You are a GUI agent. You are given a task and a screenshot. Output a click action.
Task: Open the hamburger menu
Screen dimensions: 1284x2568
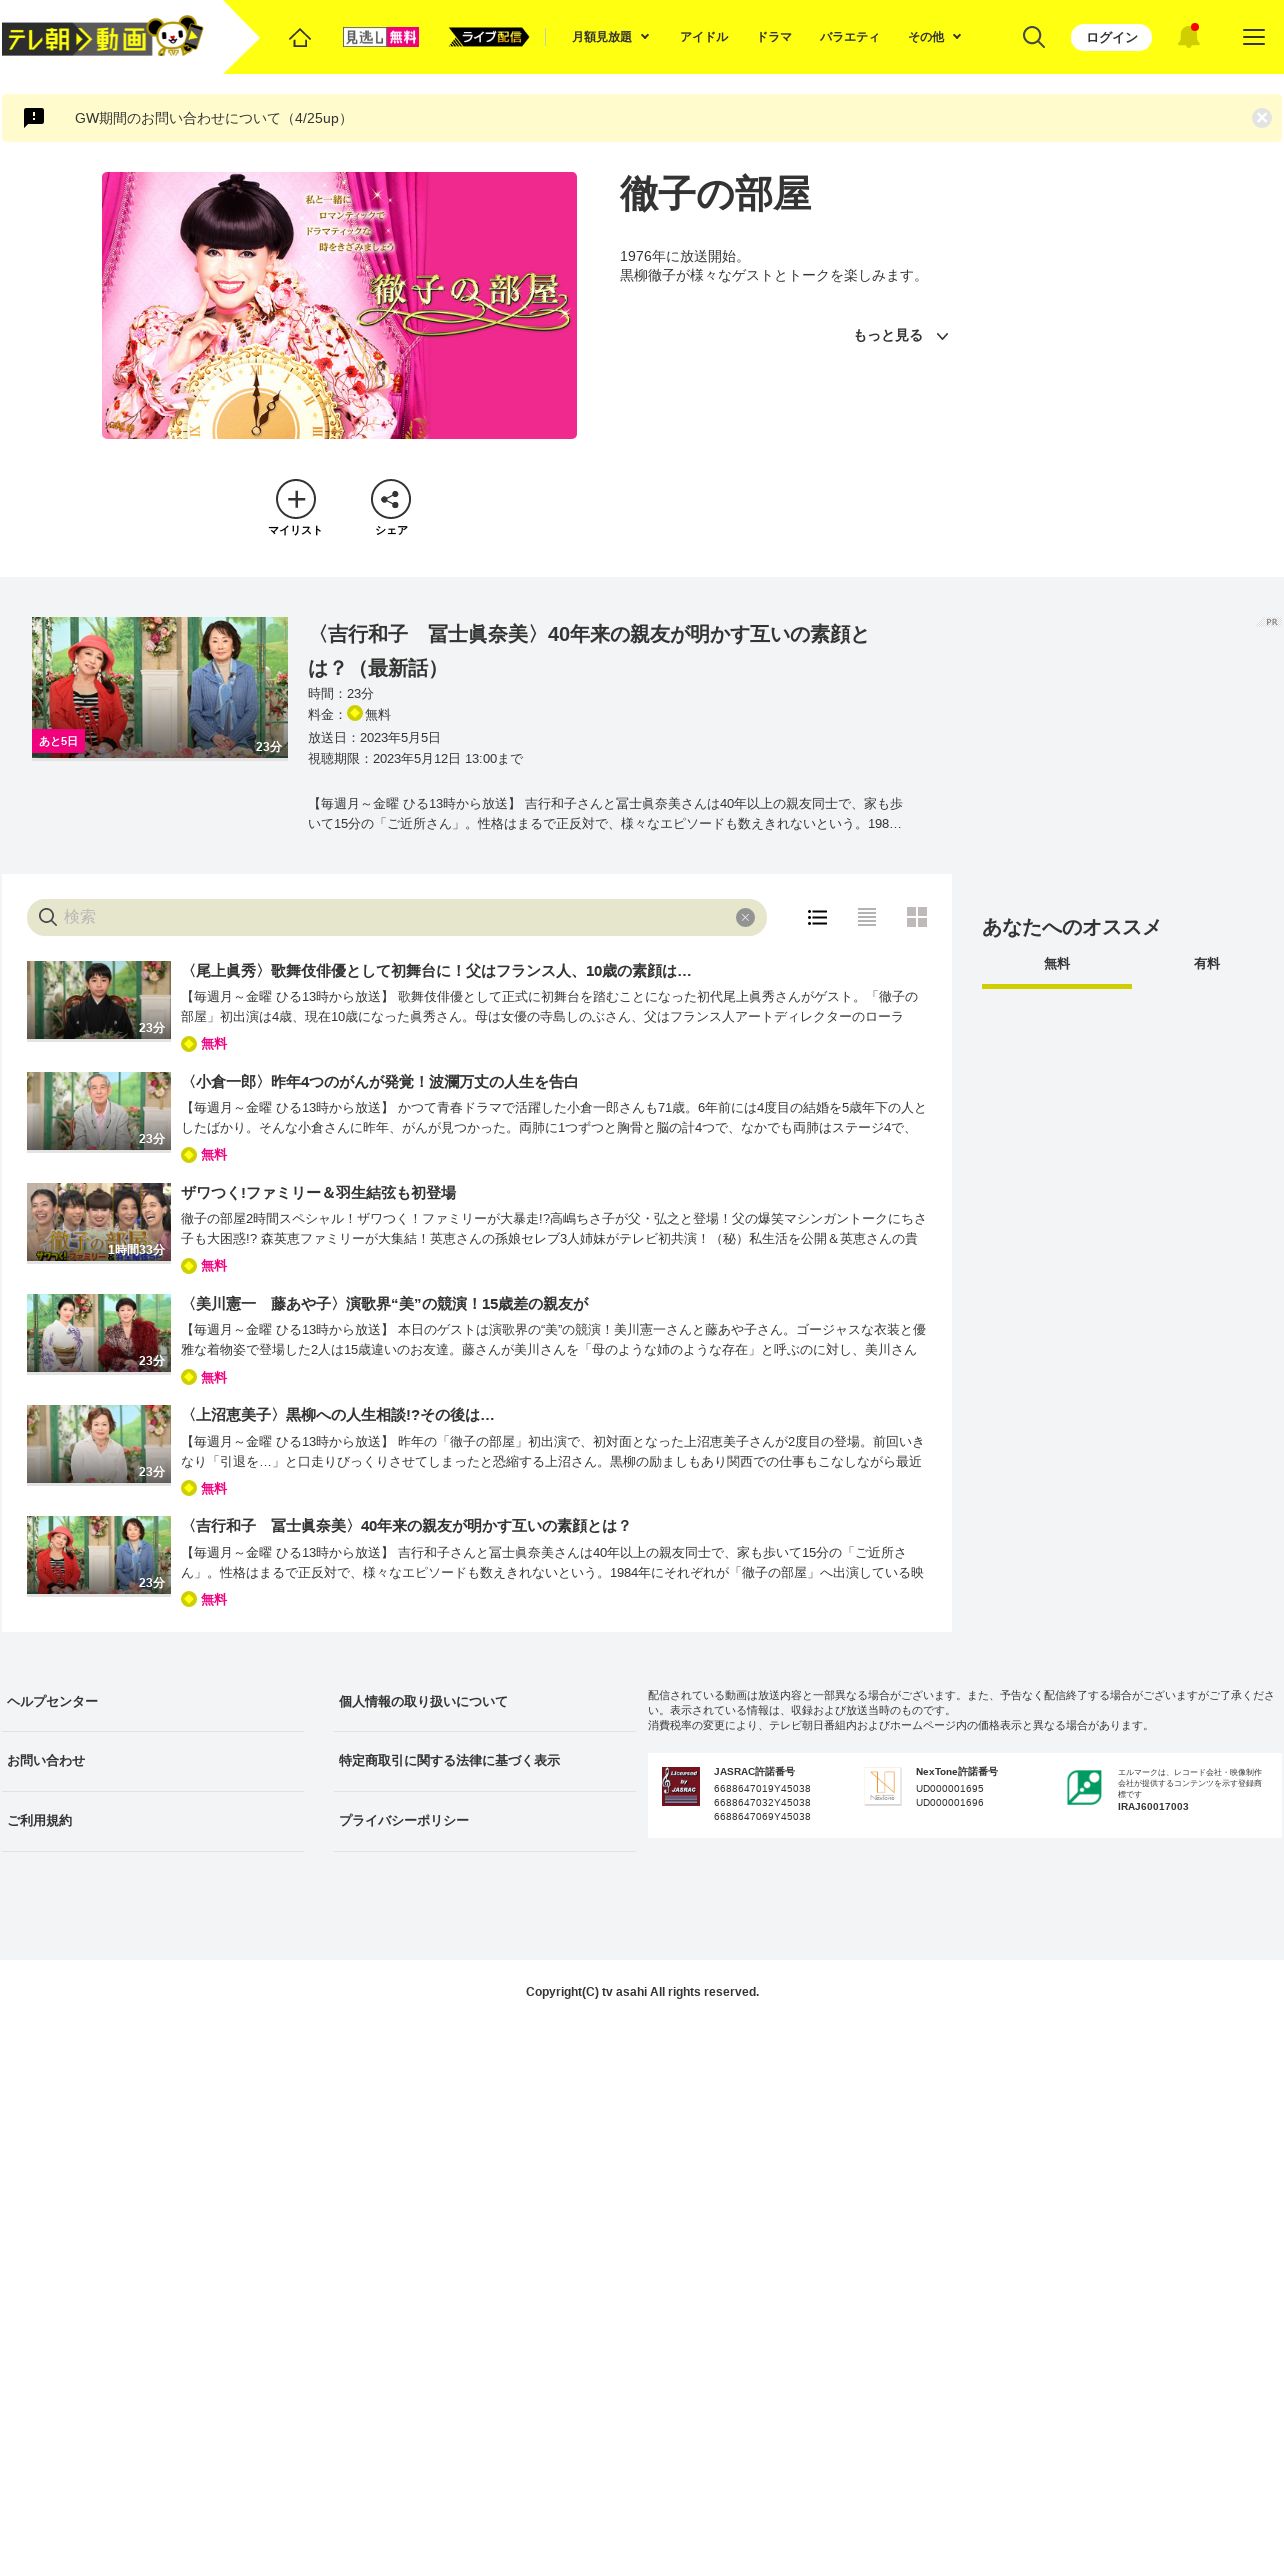click(x=1254, y=37)
